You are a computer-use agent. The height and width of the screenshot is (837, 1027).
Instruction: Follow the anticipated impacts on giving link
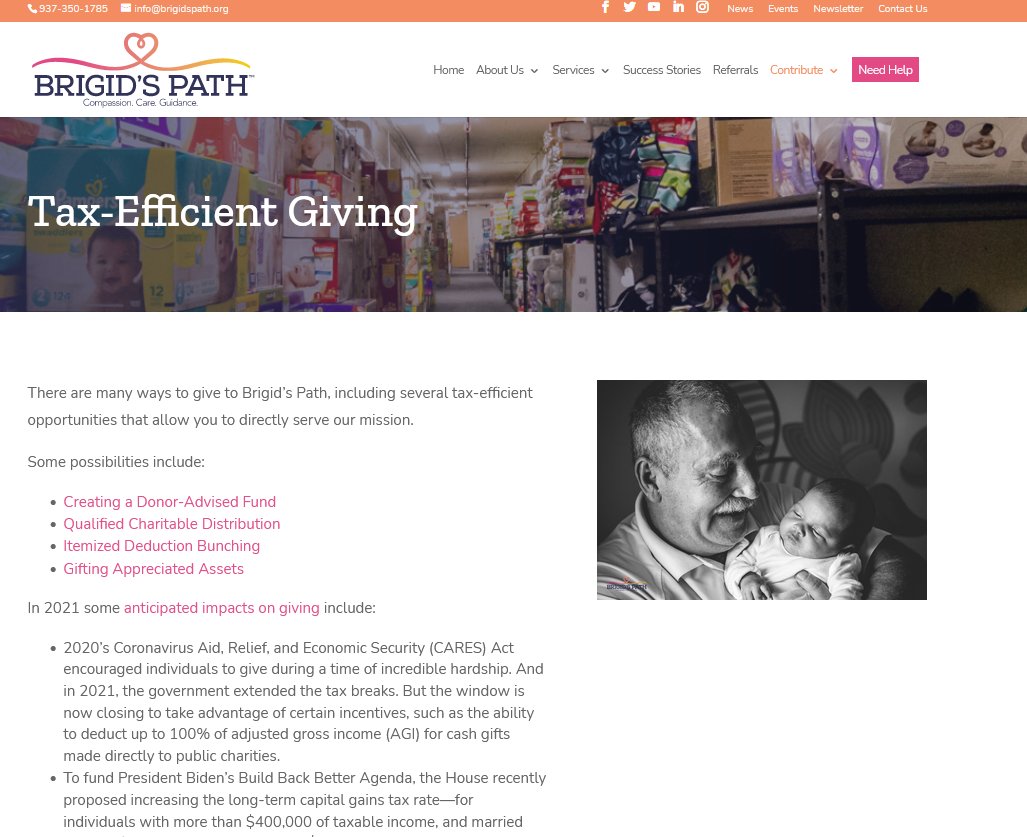[x=221, y=608]
